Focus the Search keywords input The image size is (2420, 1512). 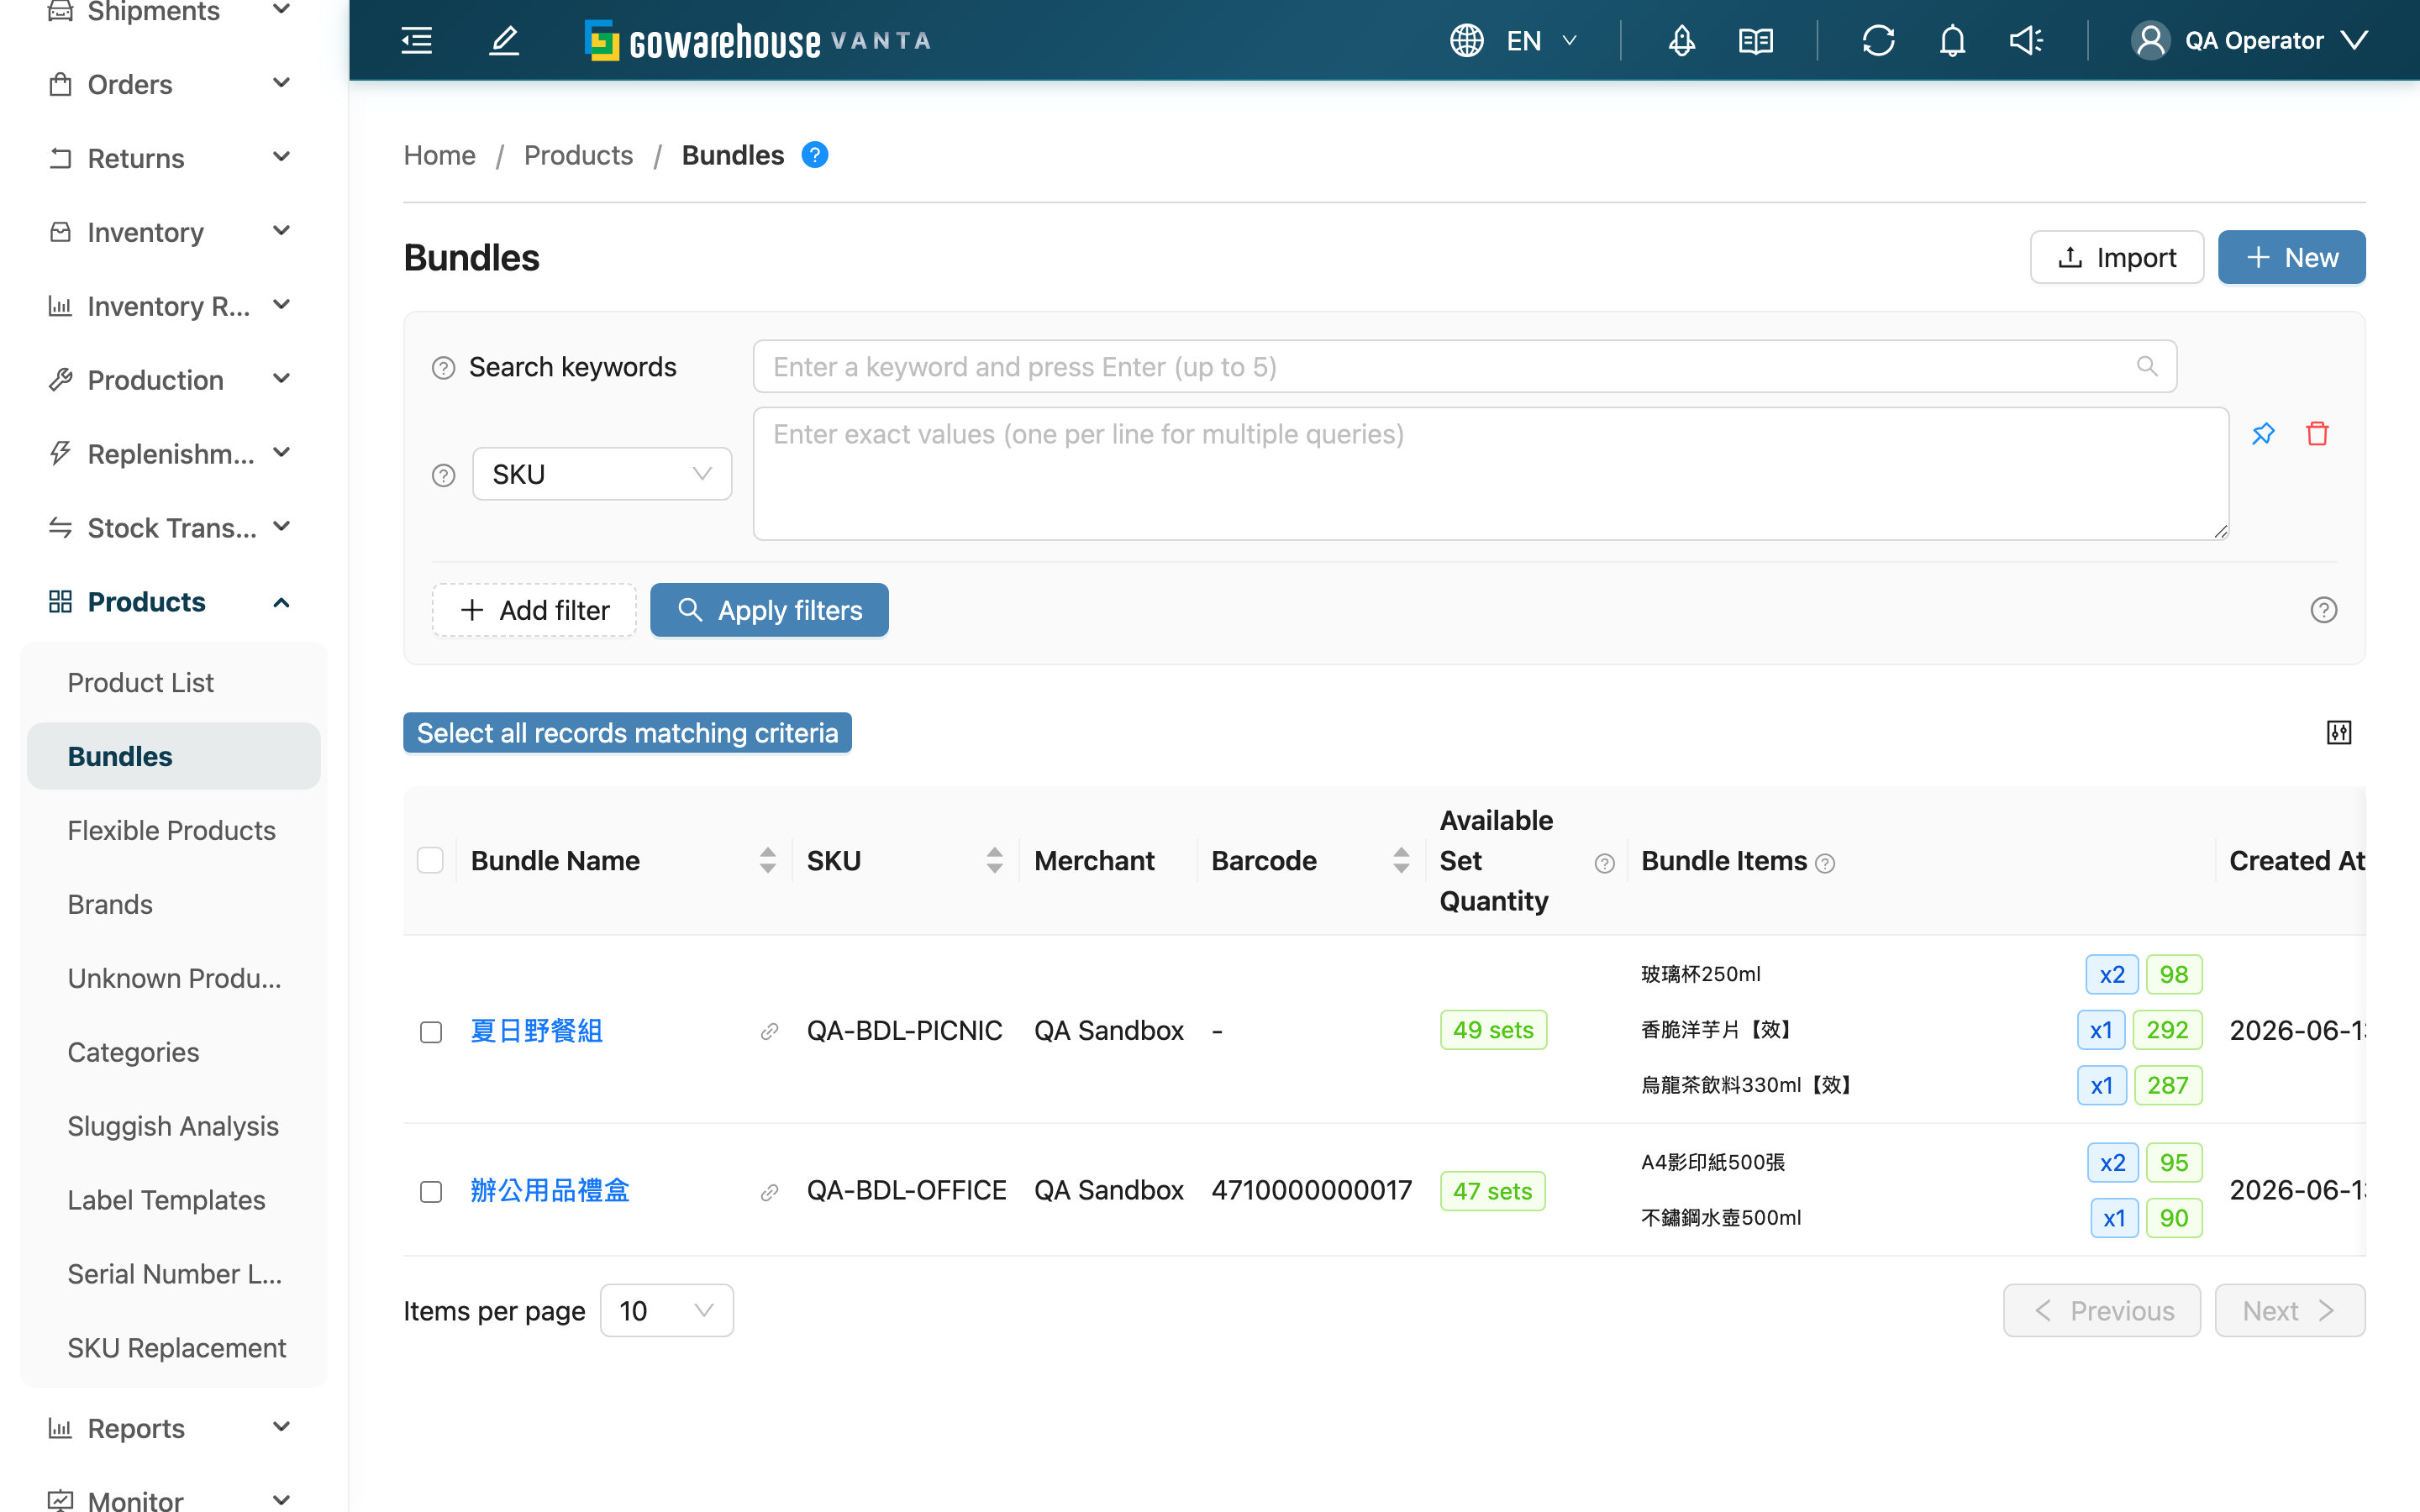(1464, 367)
